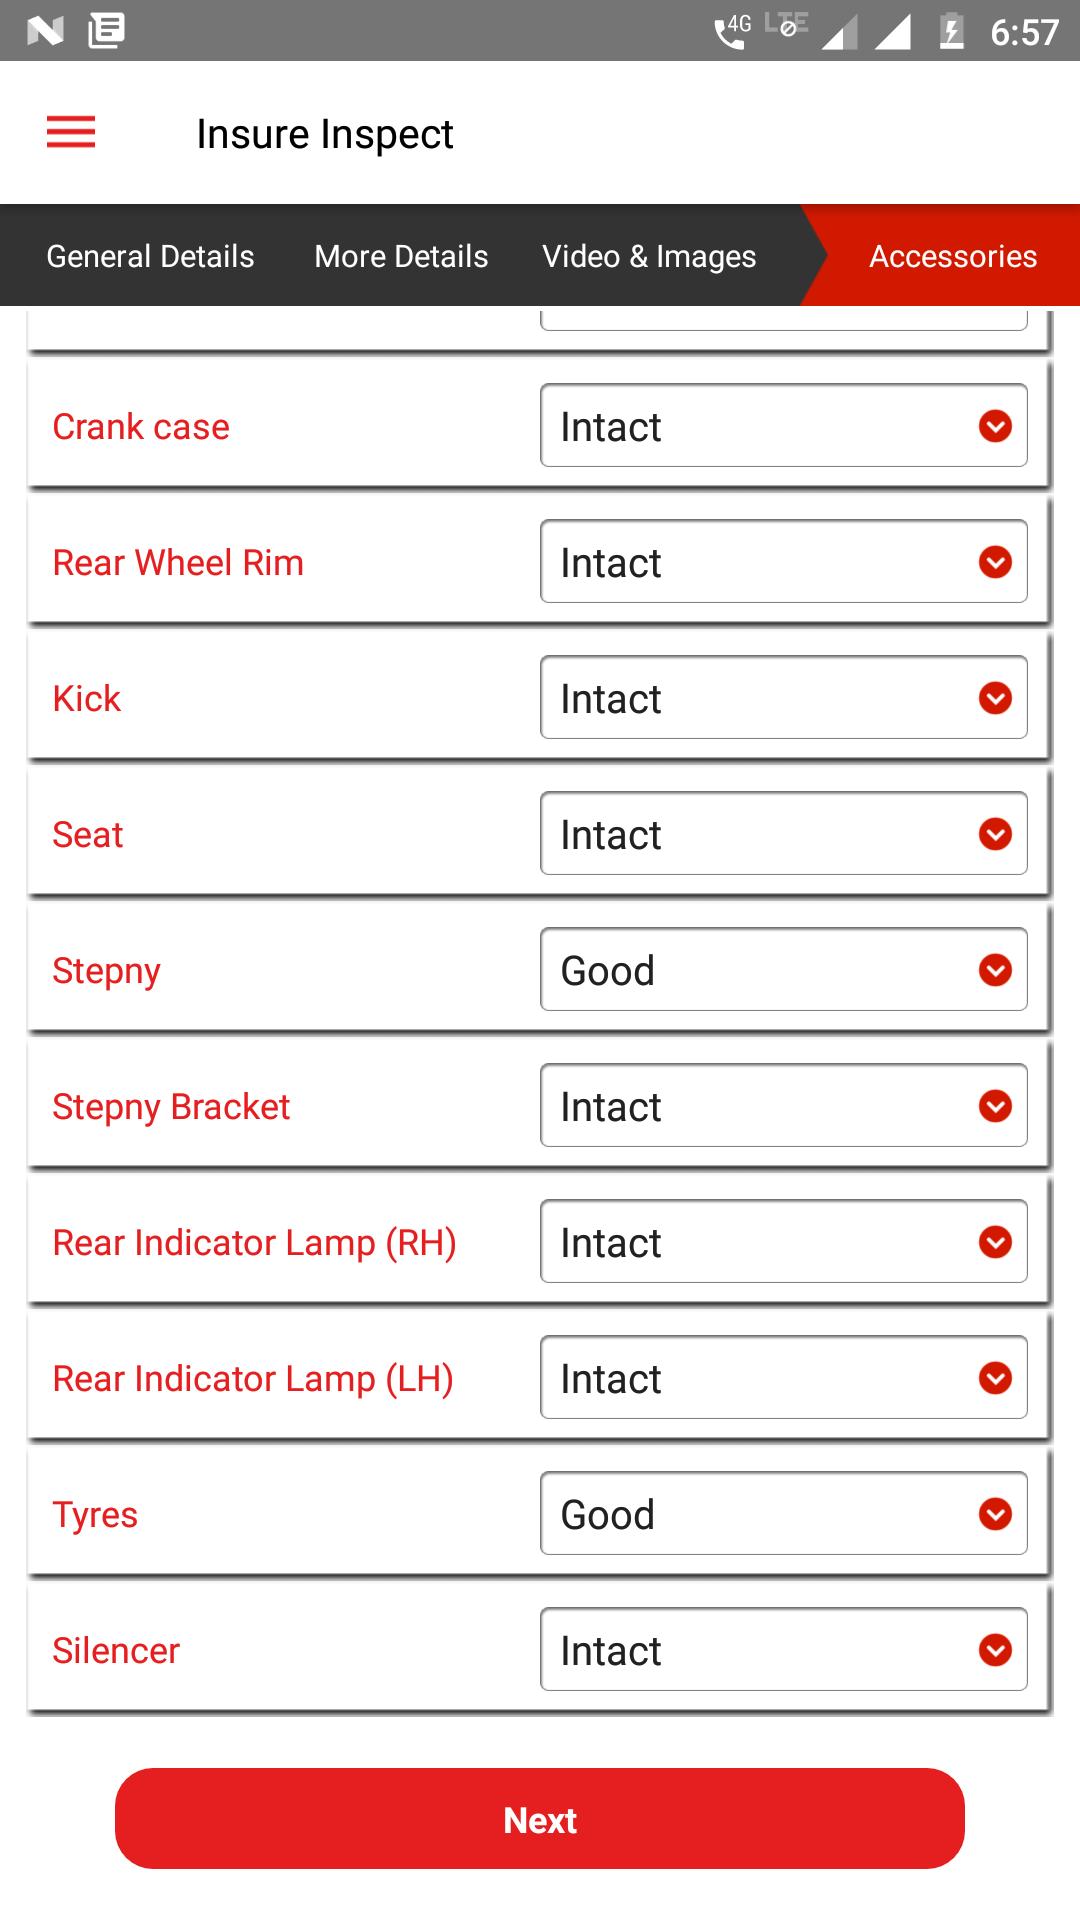Select the Accessories tab
This screenshot has height=1920, width=1080.
(x=952, y=256)
